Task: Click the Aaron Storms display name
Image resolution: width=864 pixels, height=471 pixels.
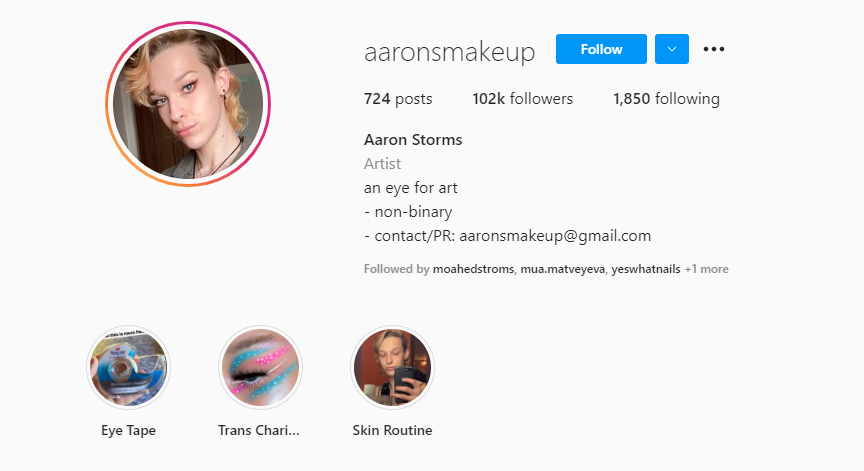Action: tap(413, 140)
